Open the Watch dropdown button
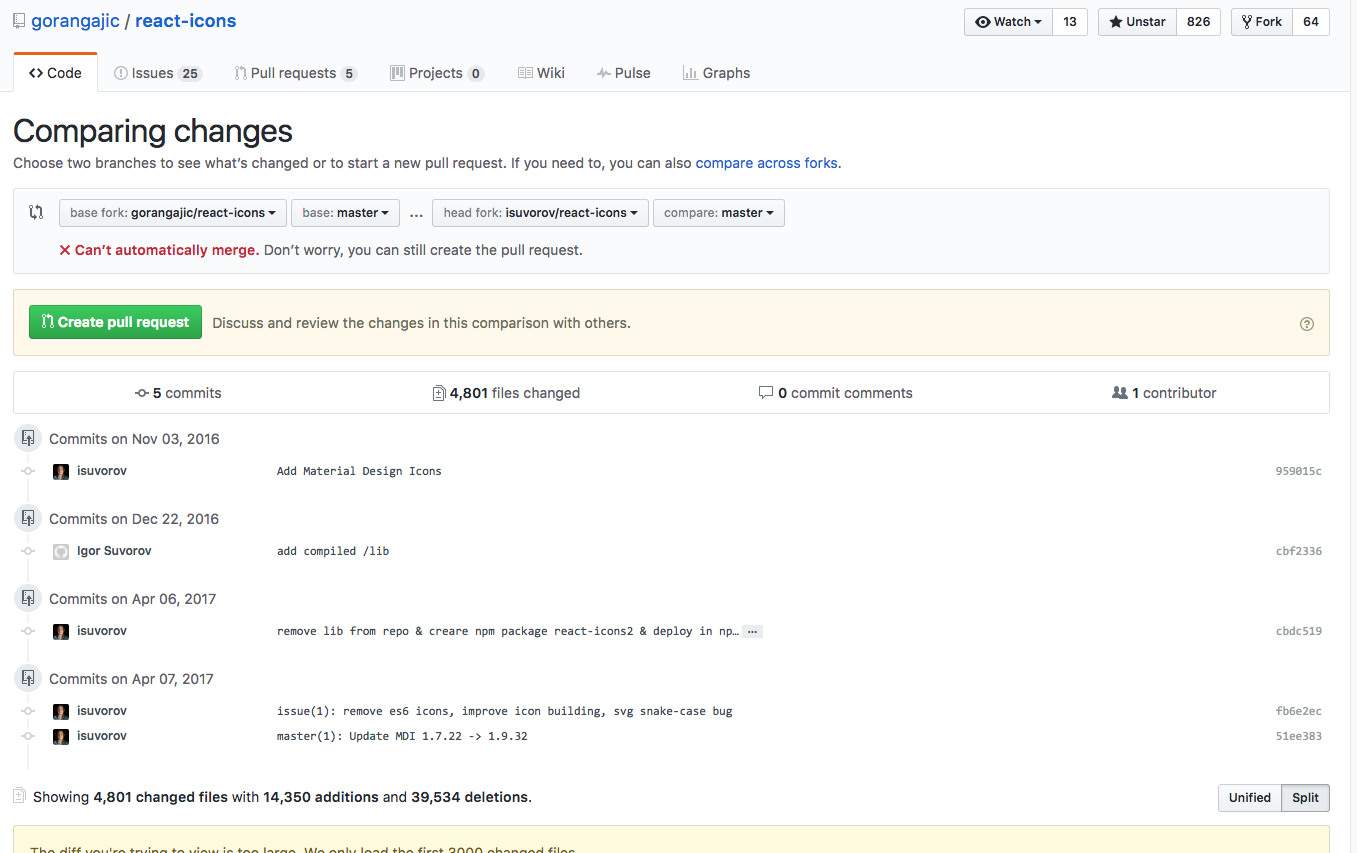Viewport: 1357px width, 853px height. [x=1008, y=22]
